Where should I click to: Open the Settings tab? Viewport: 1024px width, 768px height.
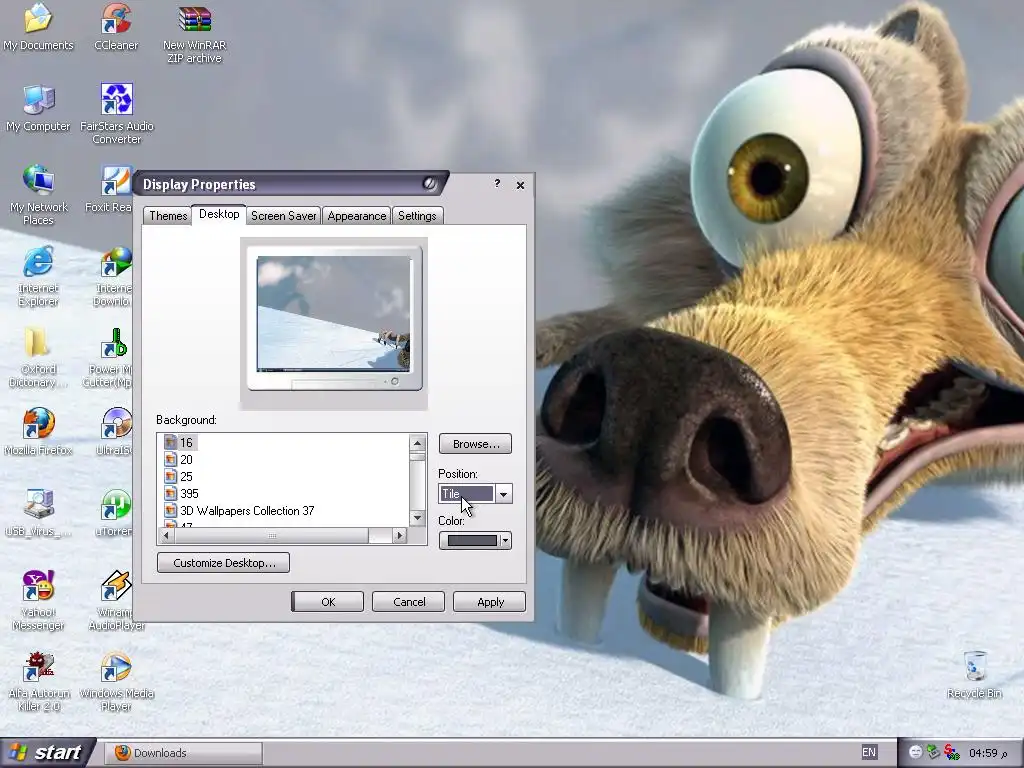[x=417, y=216]
